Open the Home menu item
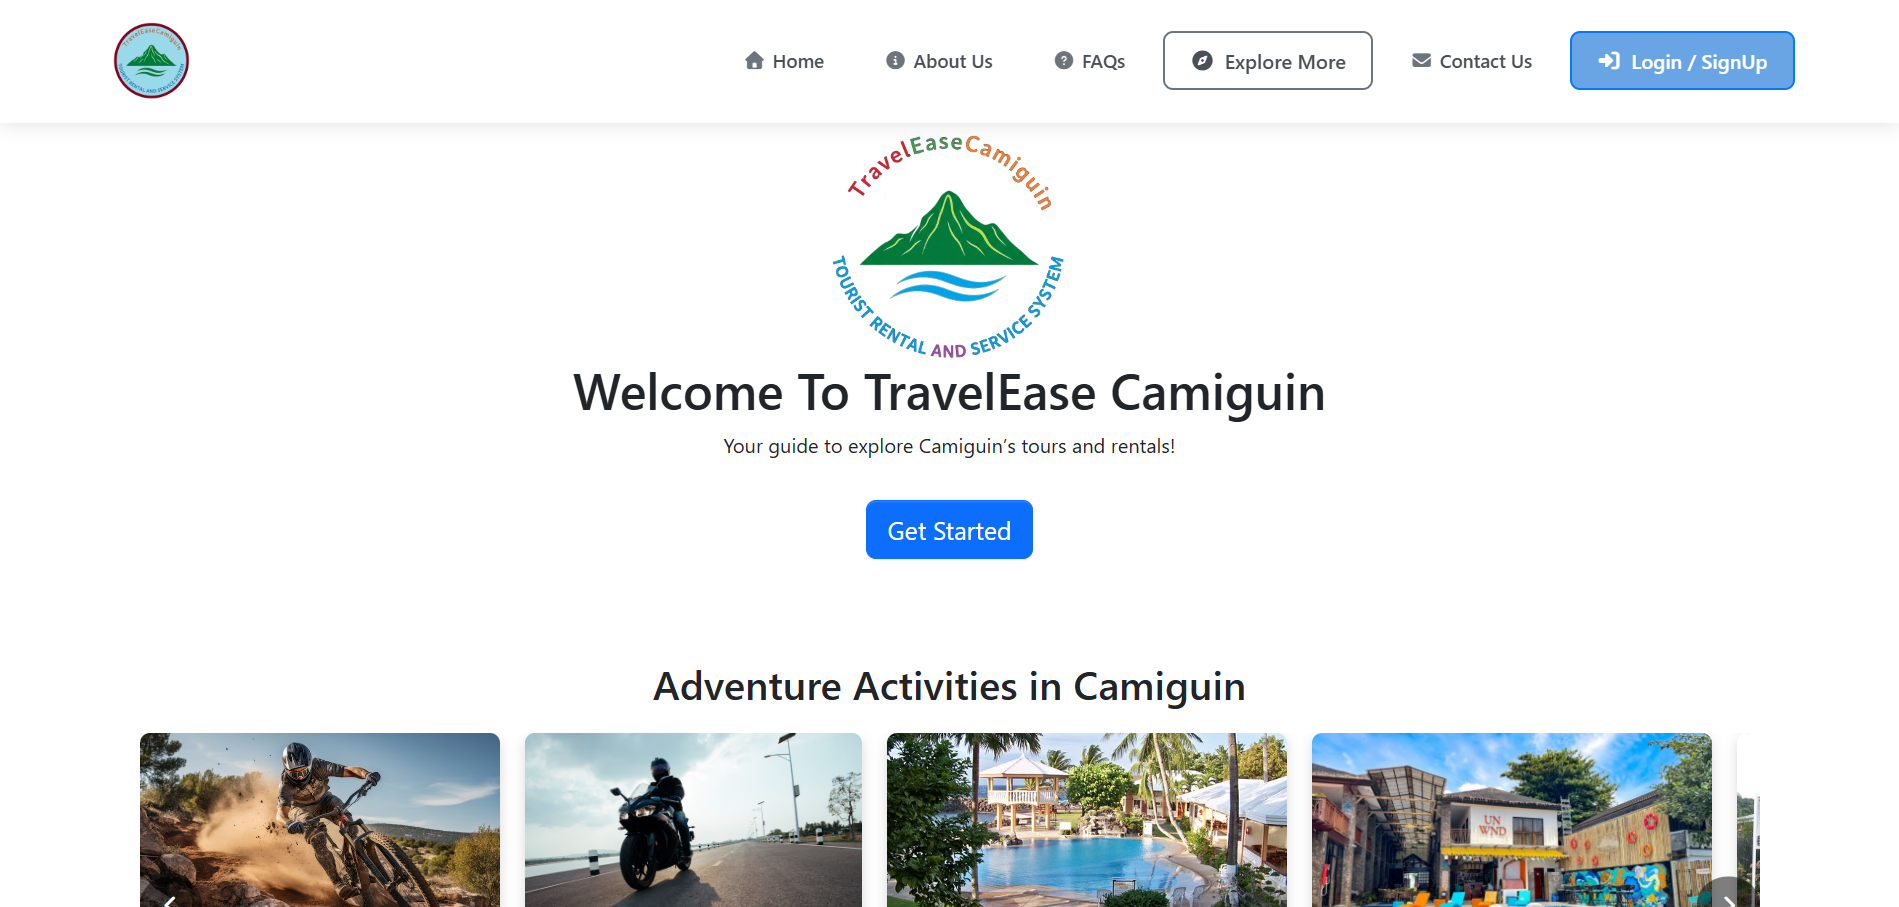This screenshot has height=907, width=1899. (785, 61)
